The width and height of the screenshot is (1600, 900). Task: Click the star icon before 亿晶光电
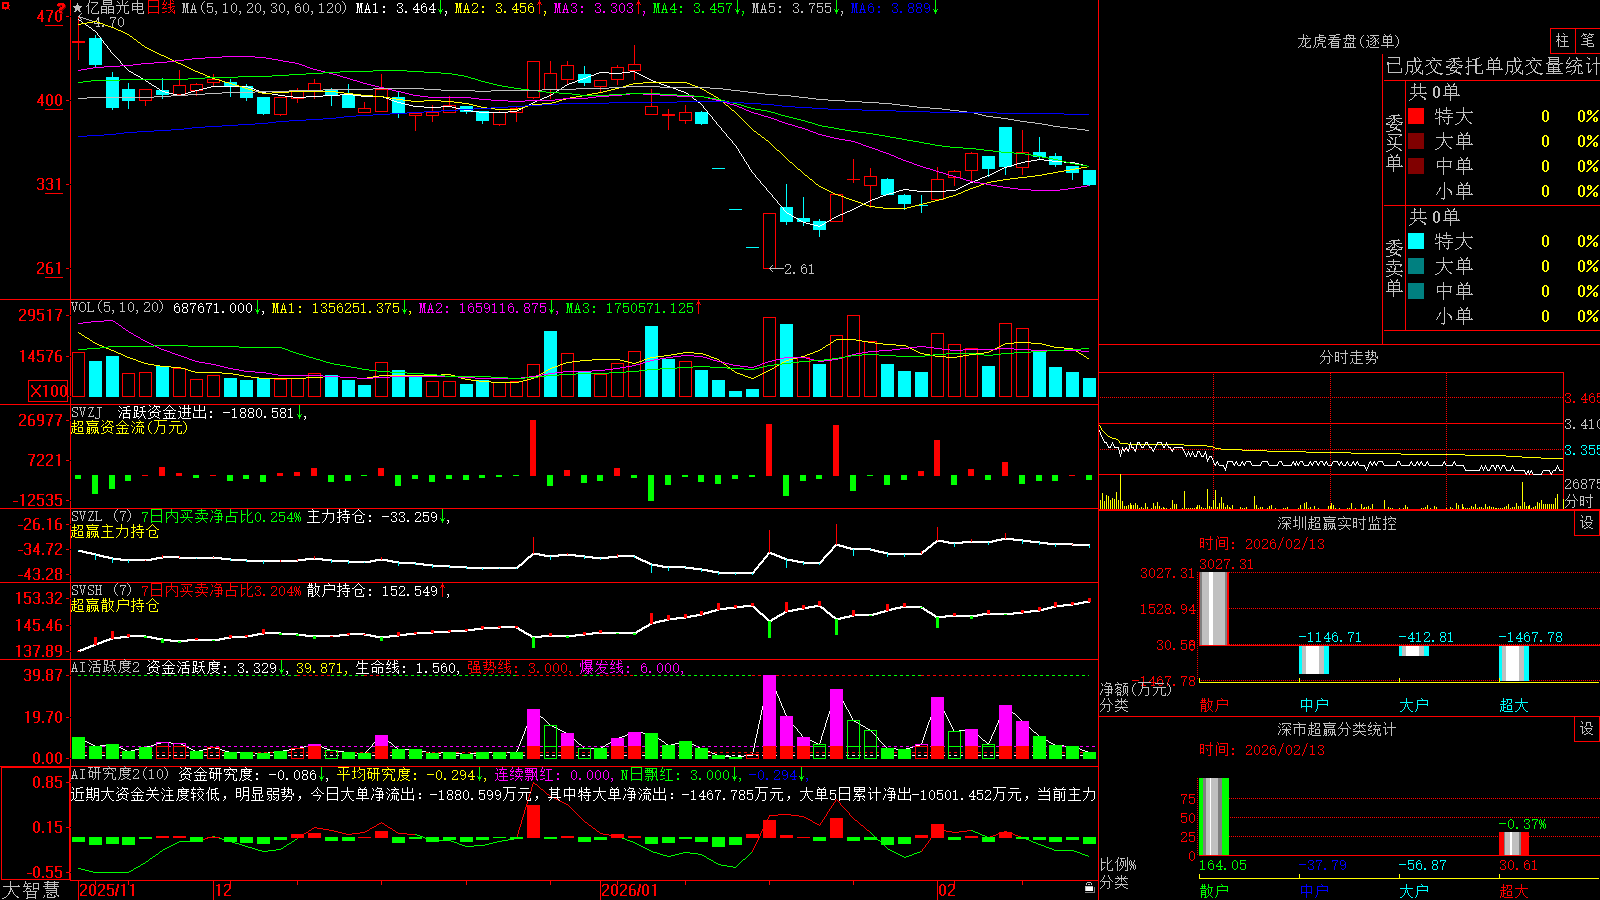(x=78, y=8)
